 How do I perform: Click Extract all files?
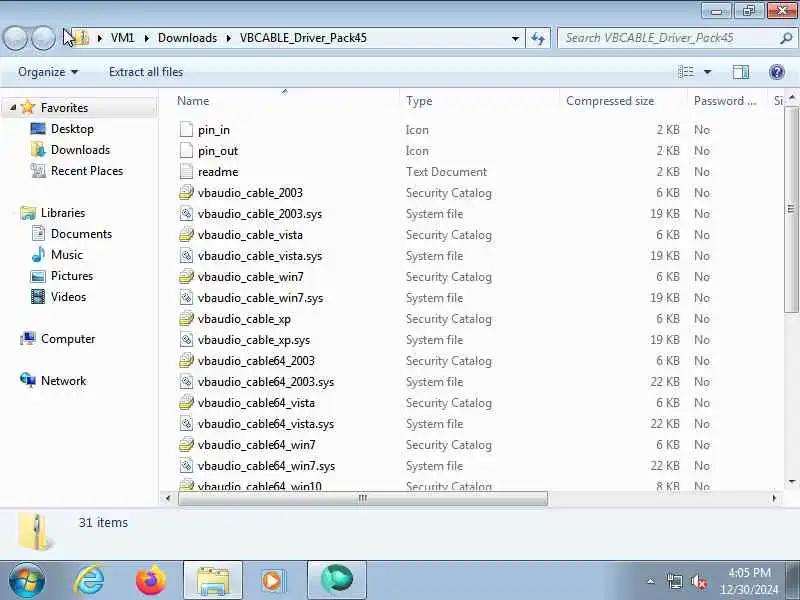click(146, 72)
